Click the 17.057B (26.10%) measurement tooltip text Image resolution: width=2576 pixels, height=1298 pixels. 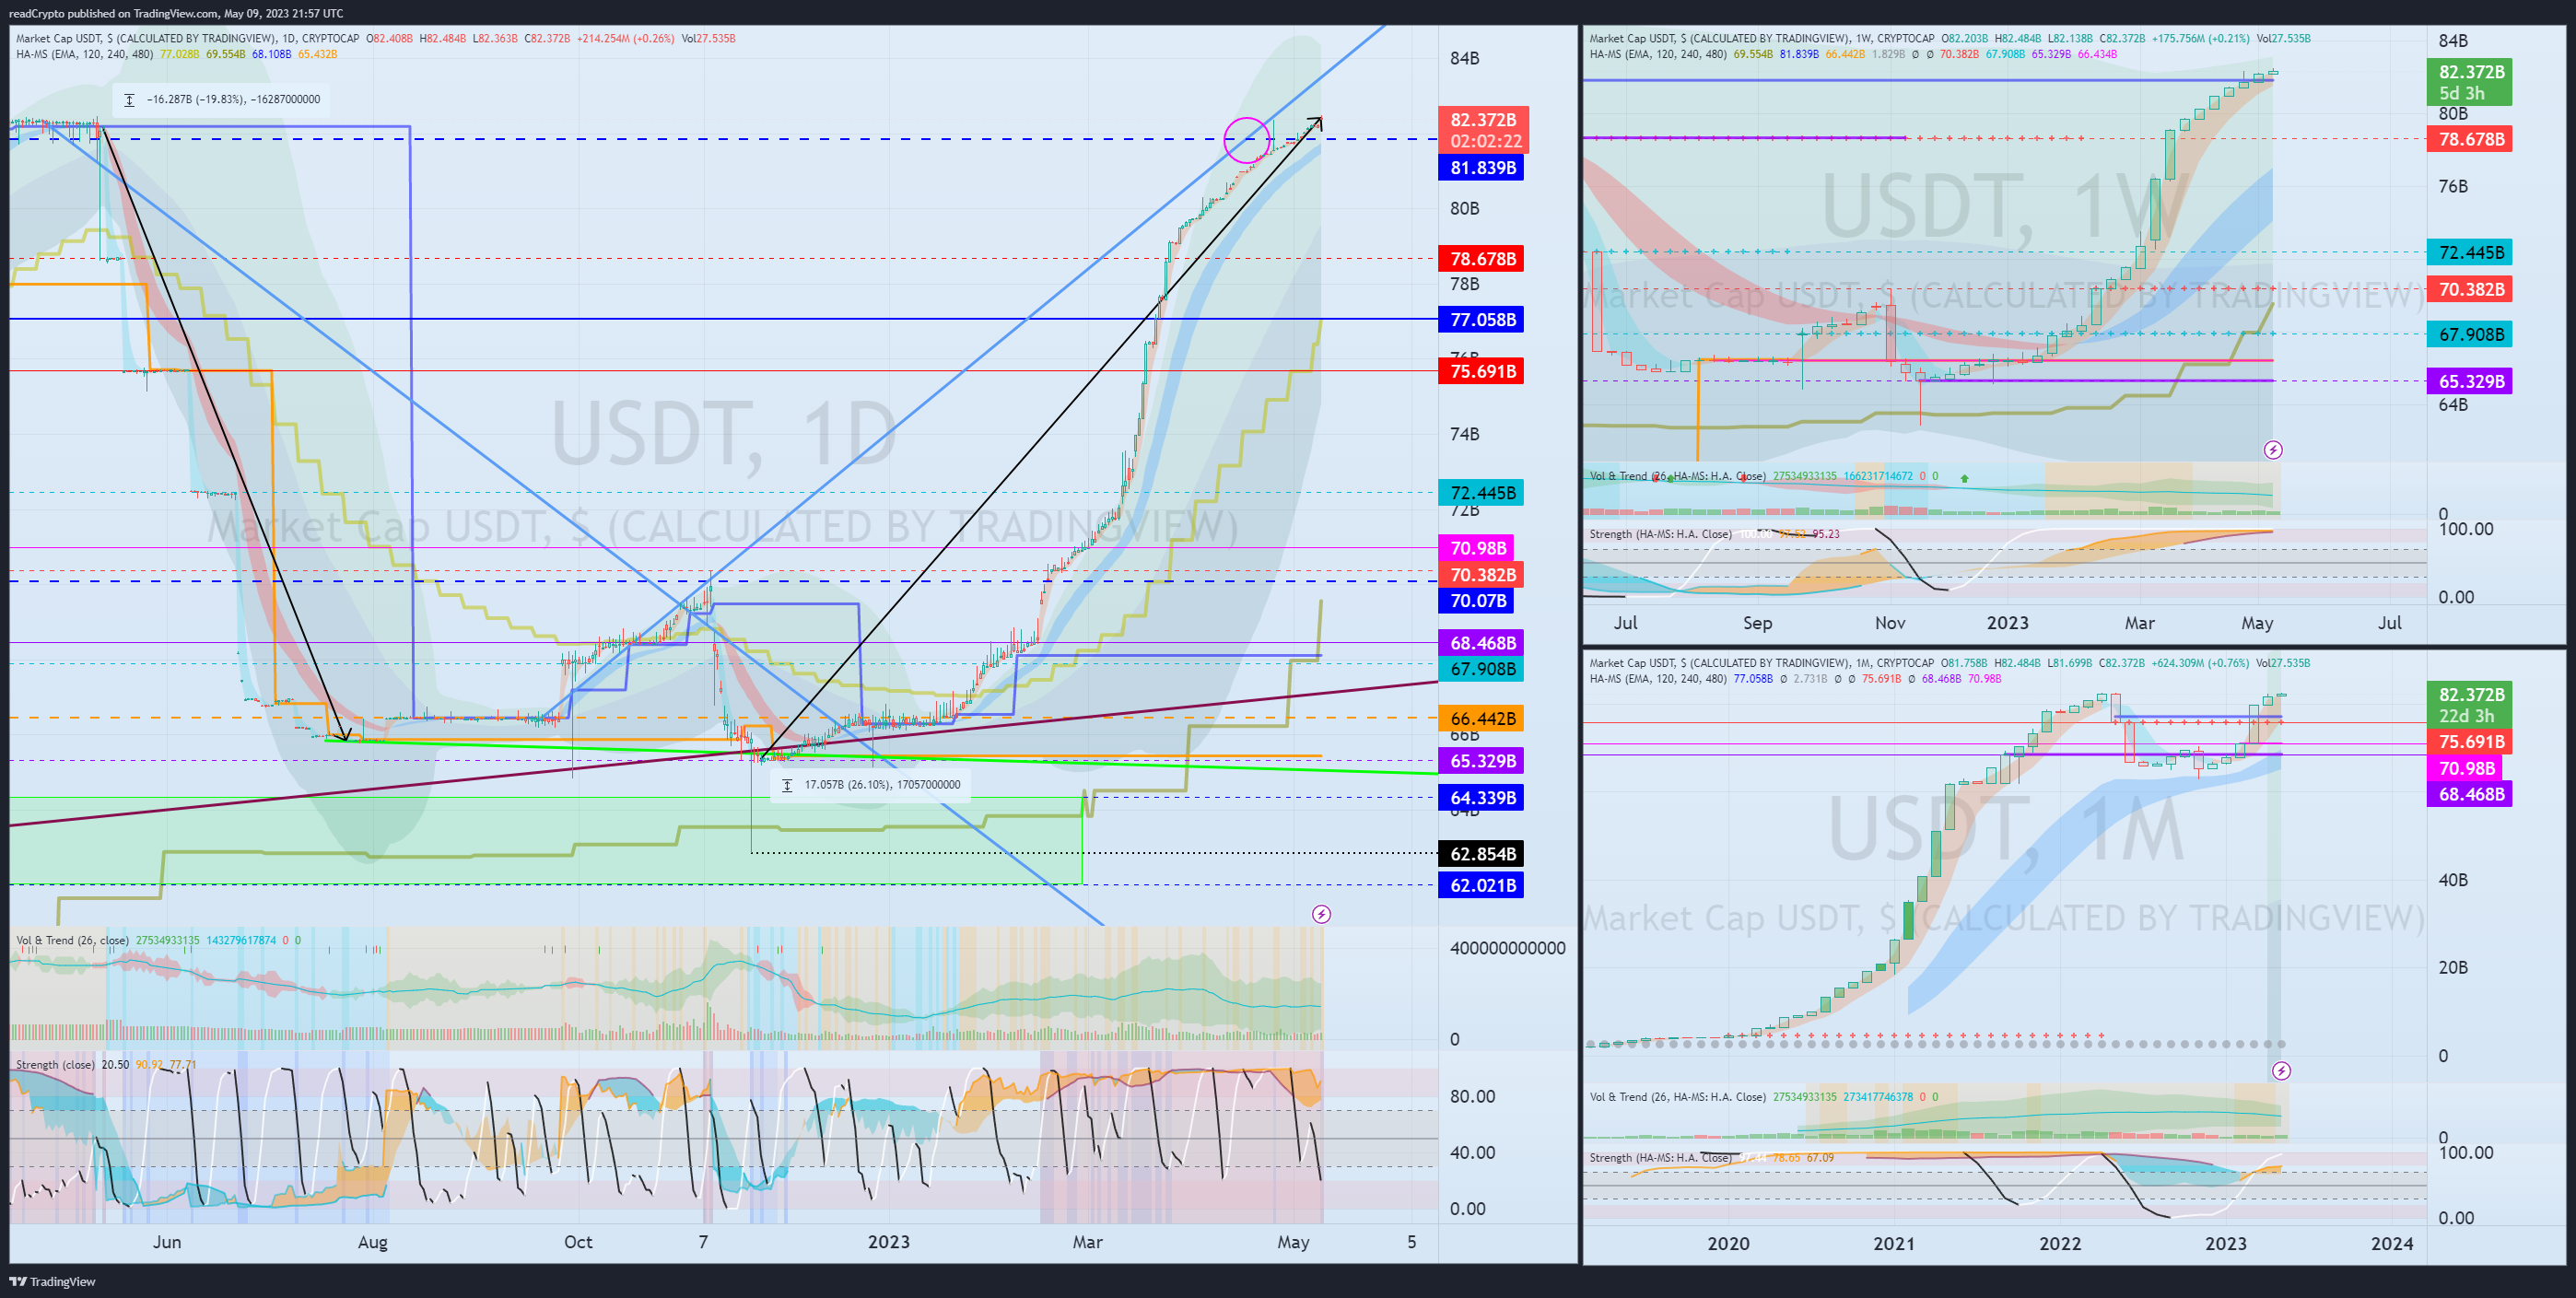click(883, 785)
